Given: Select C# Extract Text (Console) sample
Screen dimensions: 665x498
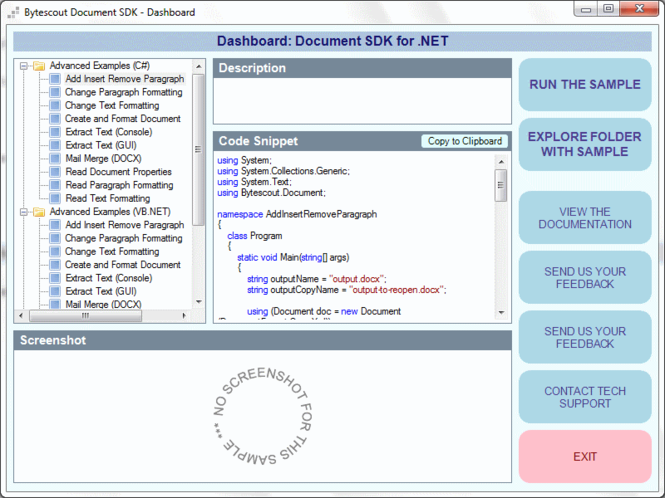Looking at the screenshot, I should [x=109, y=132].
